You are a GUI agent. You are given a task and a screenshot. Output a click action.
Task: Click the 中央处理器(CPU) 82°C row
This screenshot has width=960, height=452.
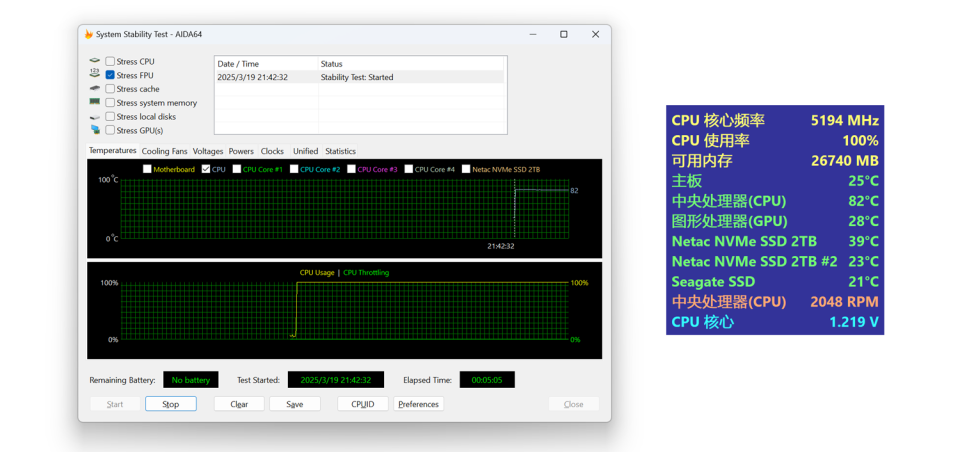coord(775,201)
